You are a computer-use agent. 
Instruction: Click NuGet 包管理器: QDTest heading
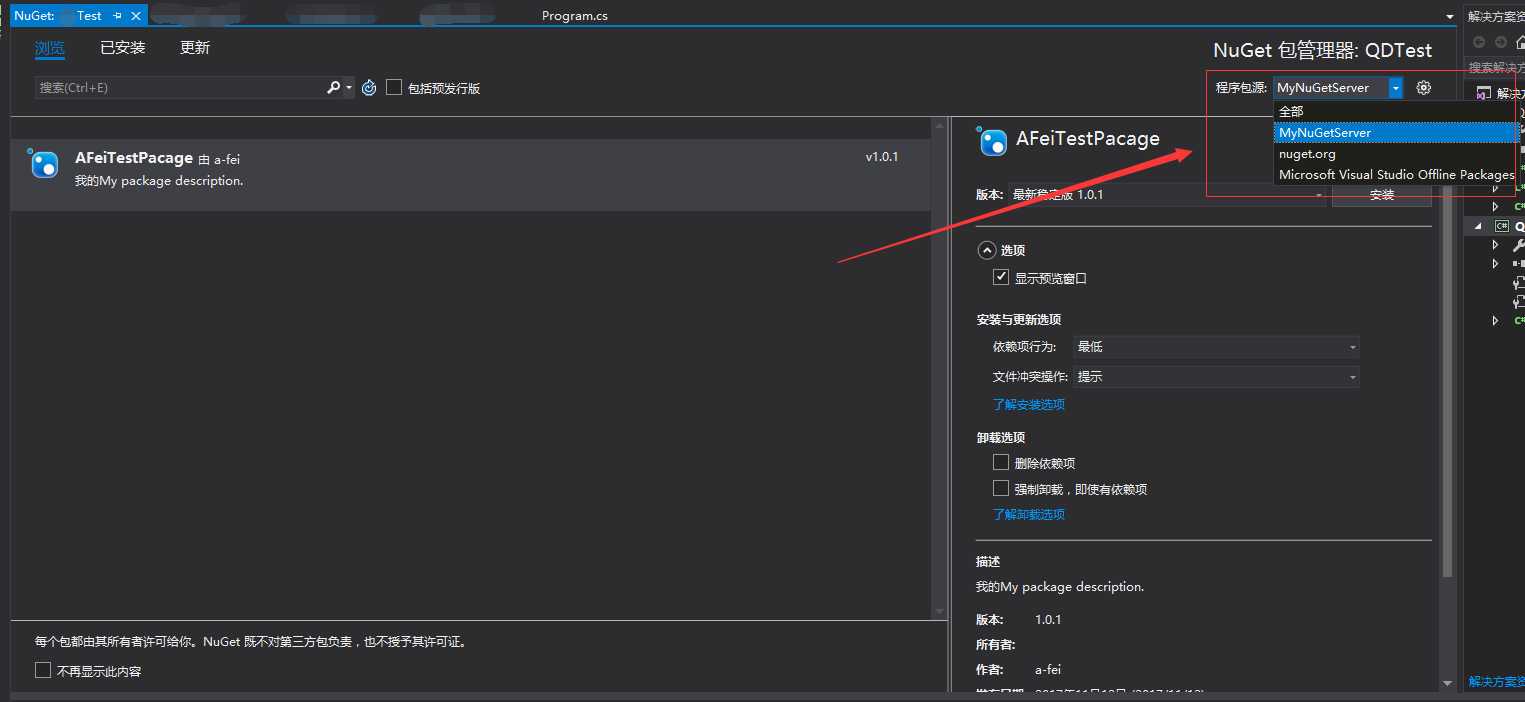[x=1322, y=50]
